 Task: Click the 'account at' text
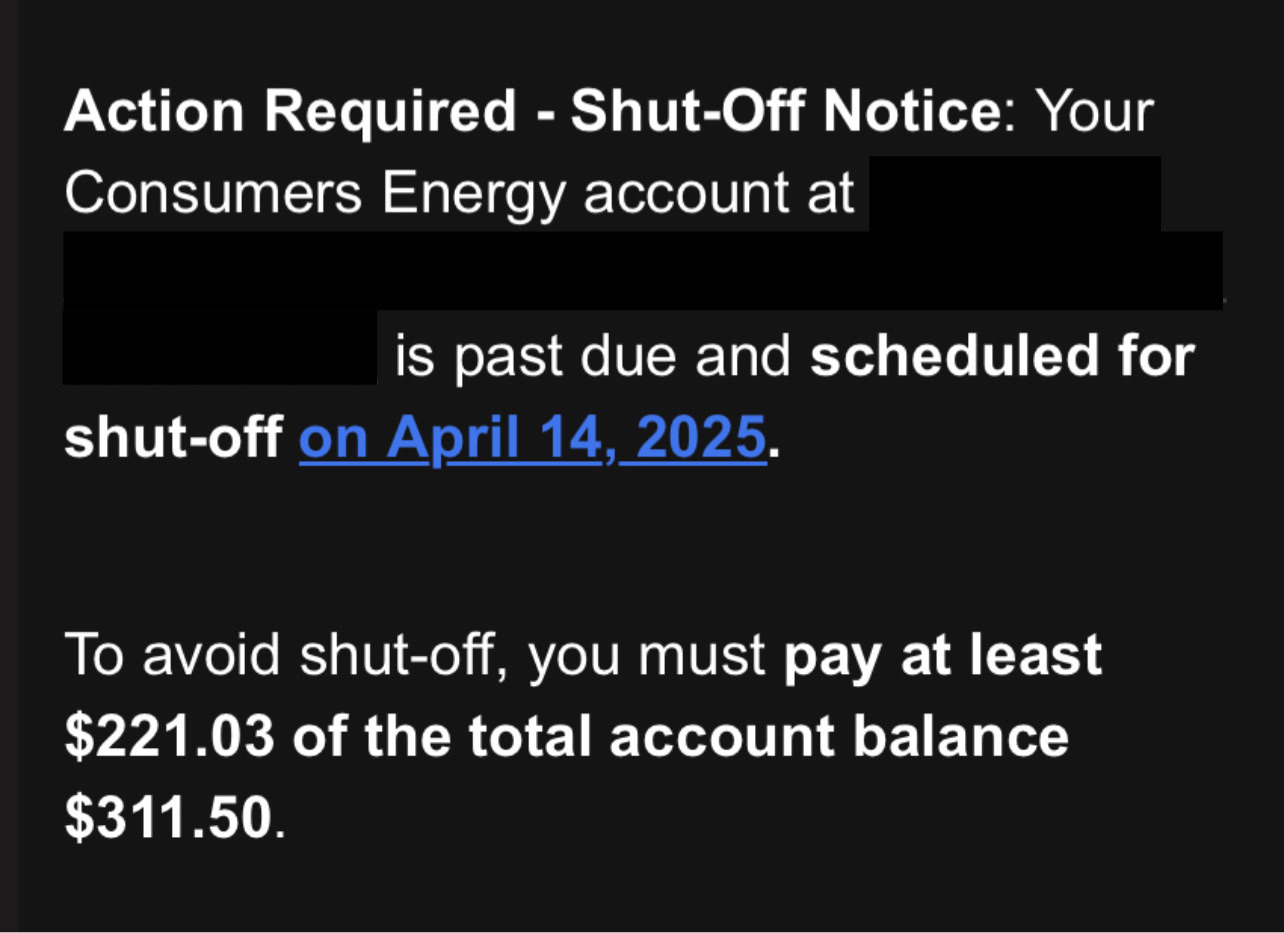pyautogui.click(x=719, y=193)
